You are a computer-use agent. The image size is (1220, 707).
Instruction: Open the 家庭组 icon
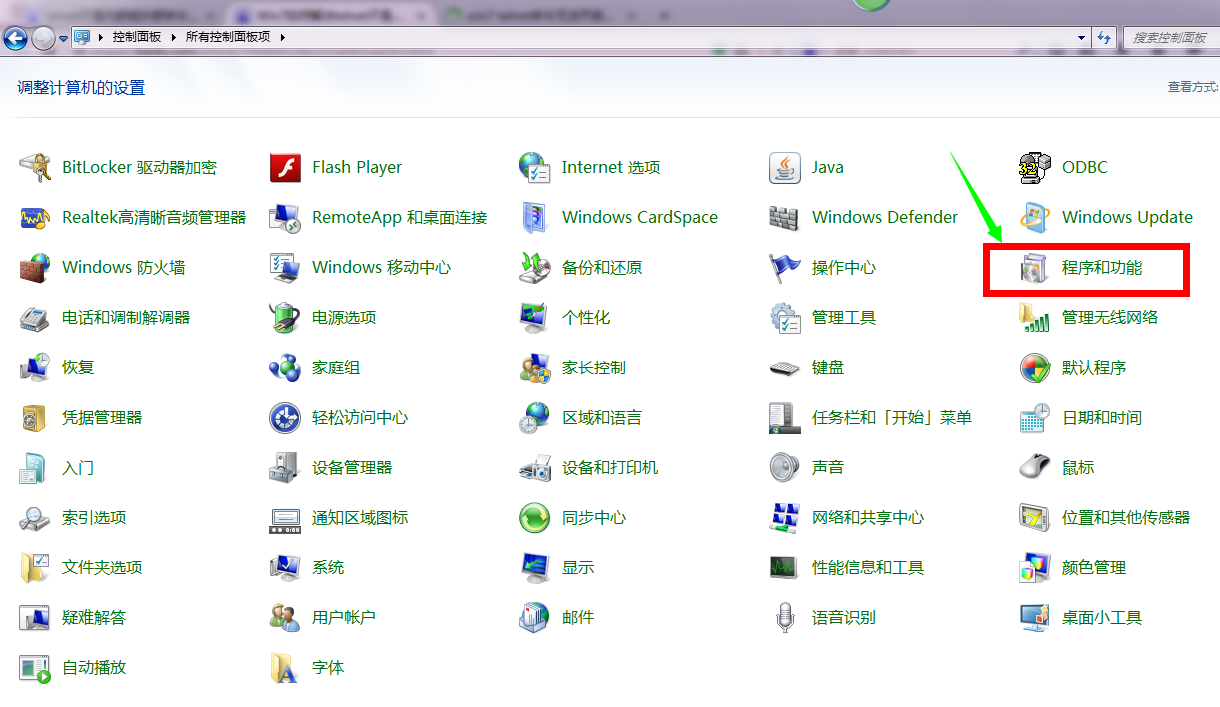(285, 367)
